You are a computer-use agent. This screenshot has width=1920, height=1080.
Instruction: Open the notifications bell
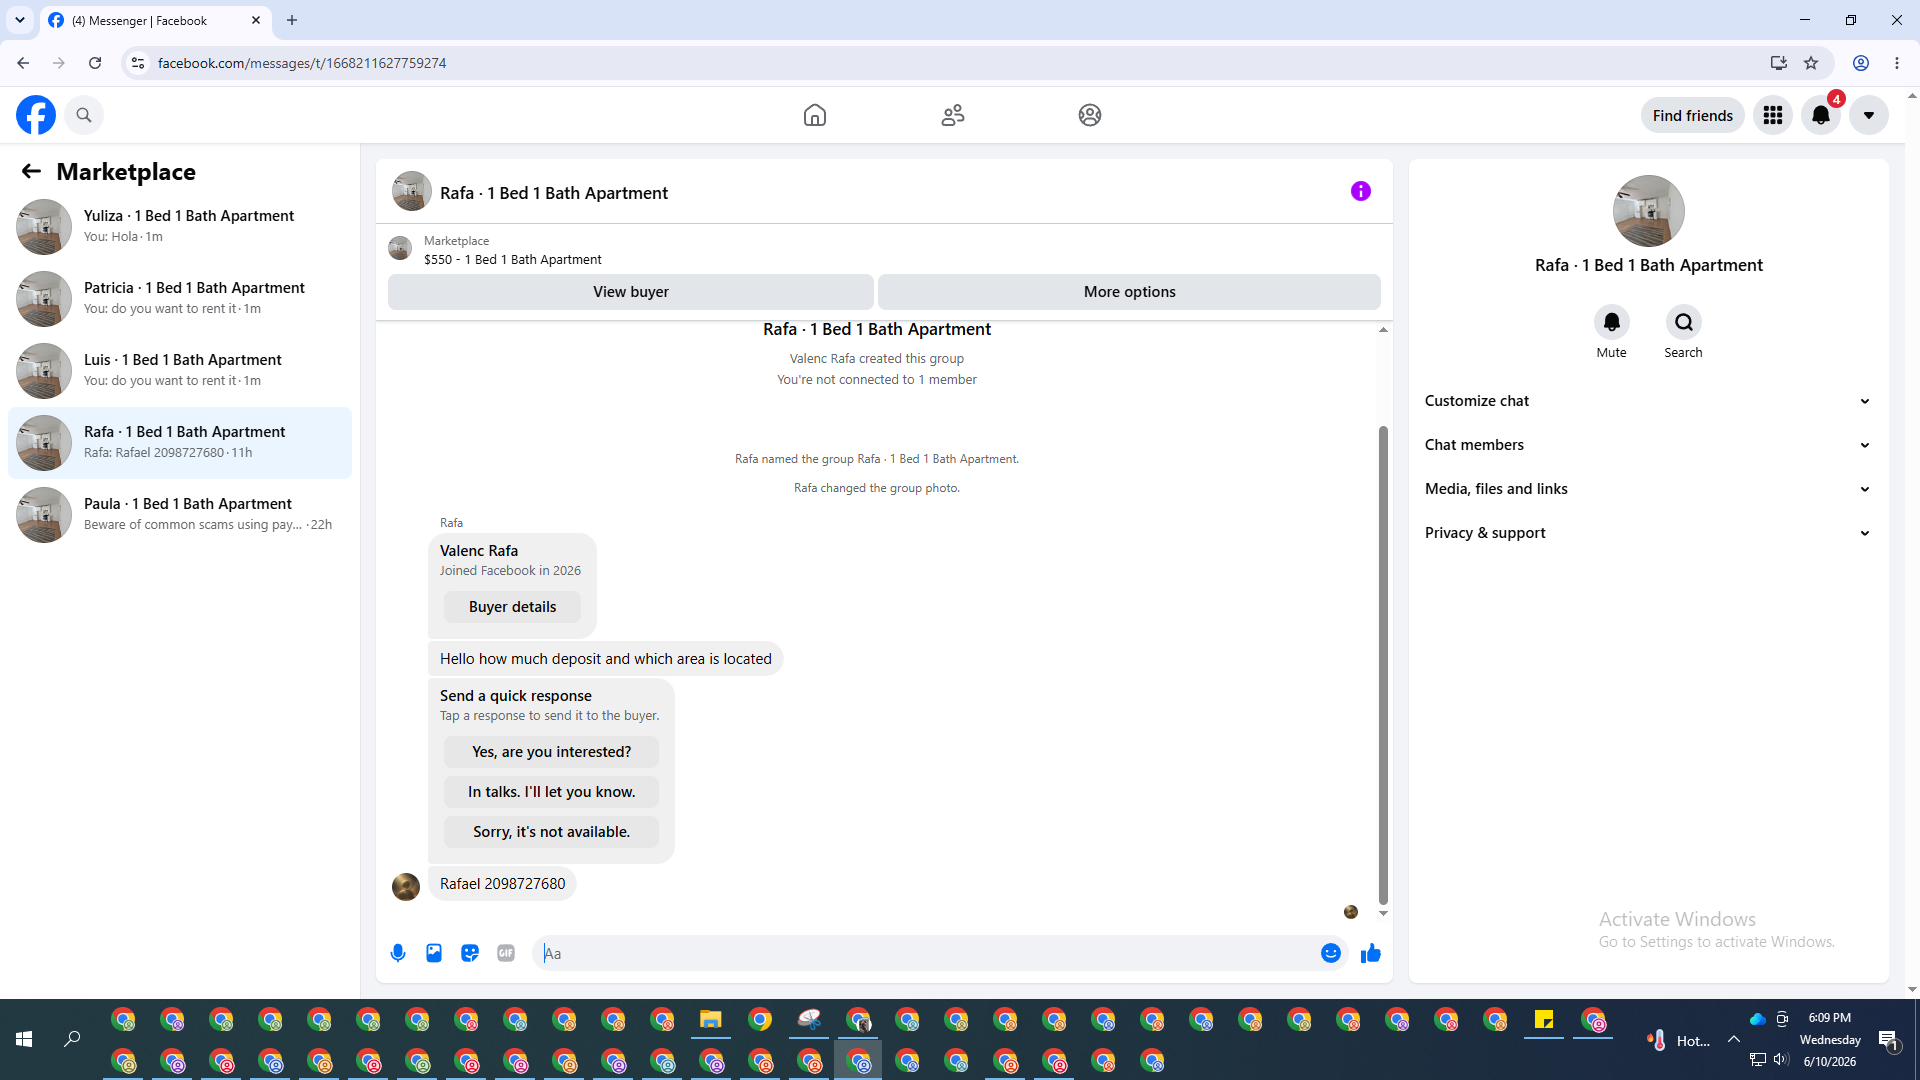tap(1821, 115)
